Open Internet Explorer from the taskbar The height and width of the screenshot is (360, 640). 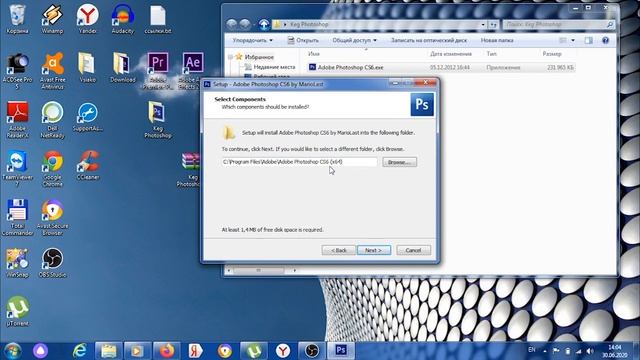80,351
